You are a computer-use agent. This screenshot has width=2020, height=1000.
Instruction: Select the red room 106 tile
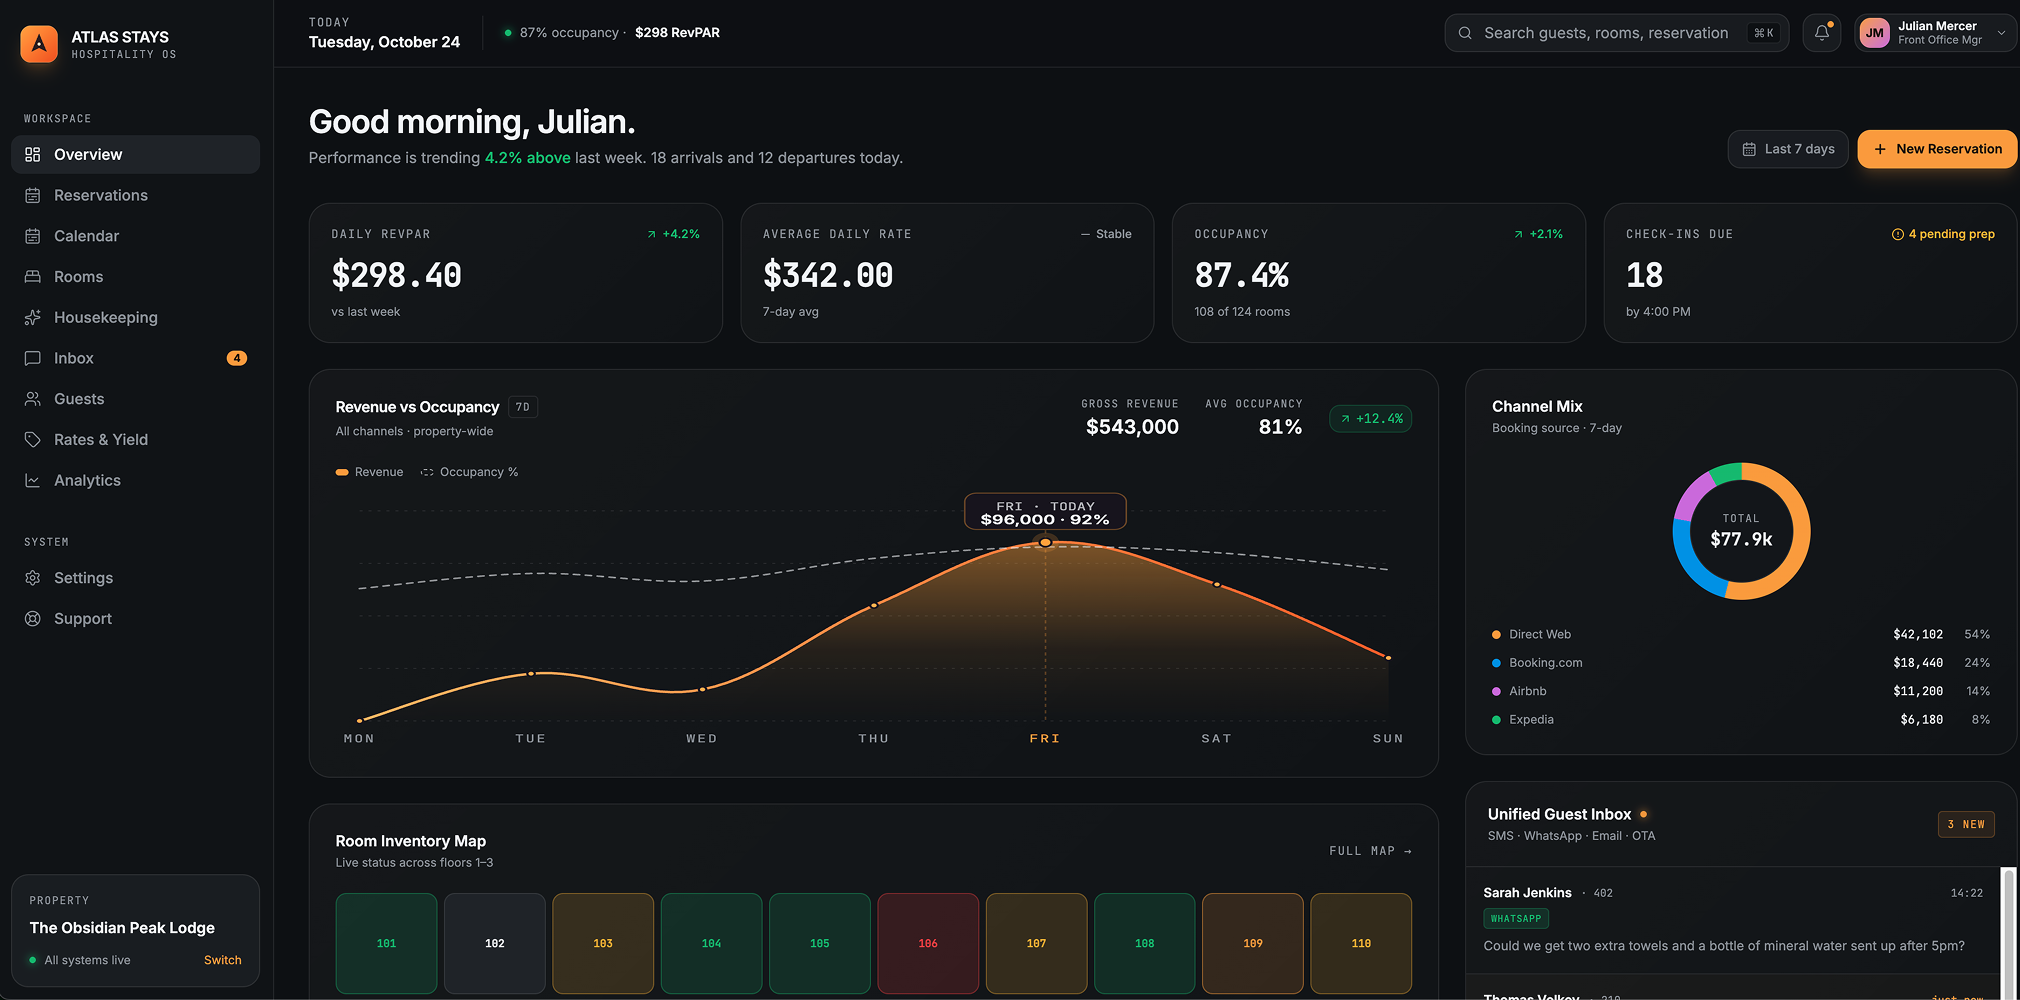pyautogui.click(x=928, y=943)
